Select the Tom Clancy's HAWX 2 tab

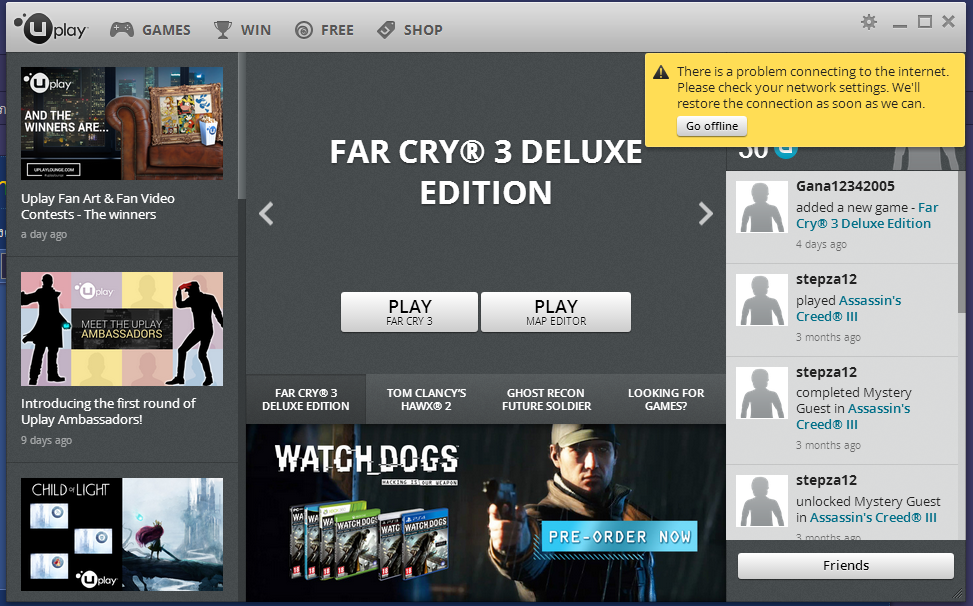click(x=426, y=399)
